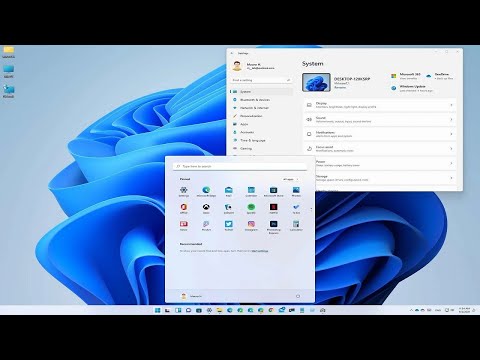This screenshot has width=480, height=360.
Task: Click the Start menu search box
Action: 240,166
